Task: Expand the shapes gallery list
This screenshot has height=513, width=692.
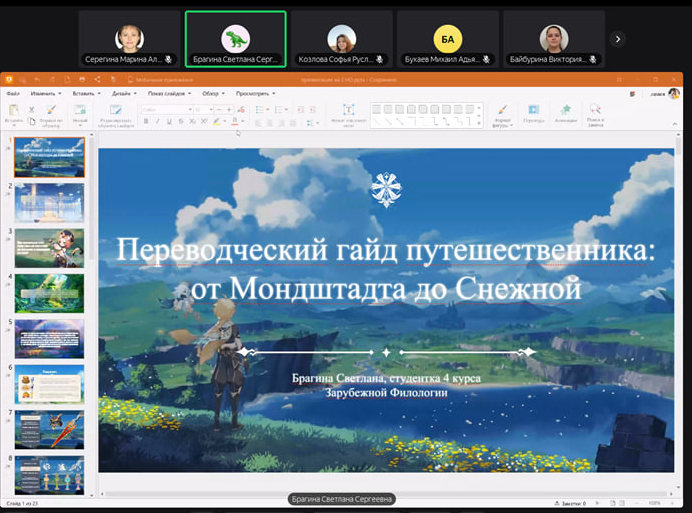Action: 479,124
